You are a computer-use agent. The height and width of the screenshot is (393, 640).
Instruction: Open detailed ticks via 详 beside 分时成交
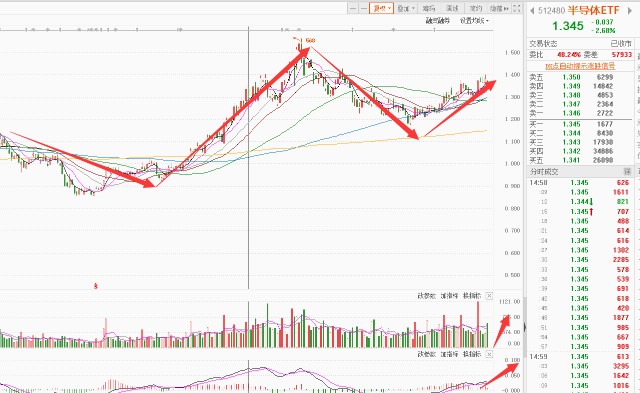point(628,172)
